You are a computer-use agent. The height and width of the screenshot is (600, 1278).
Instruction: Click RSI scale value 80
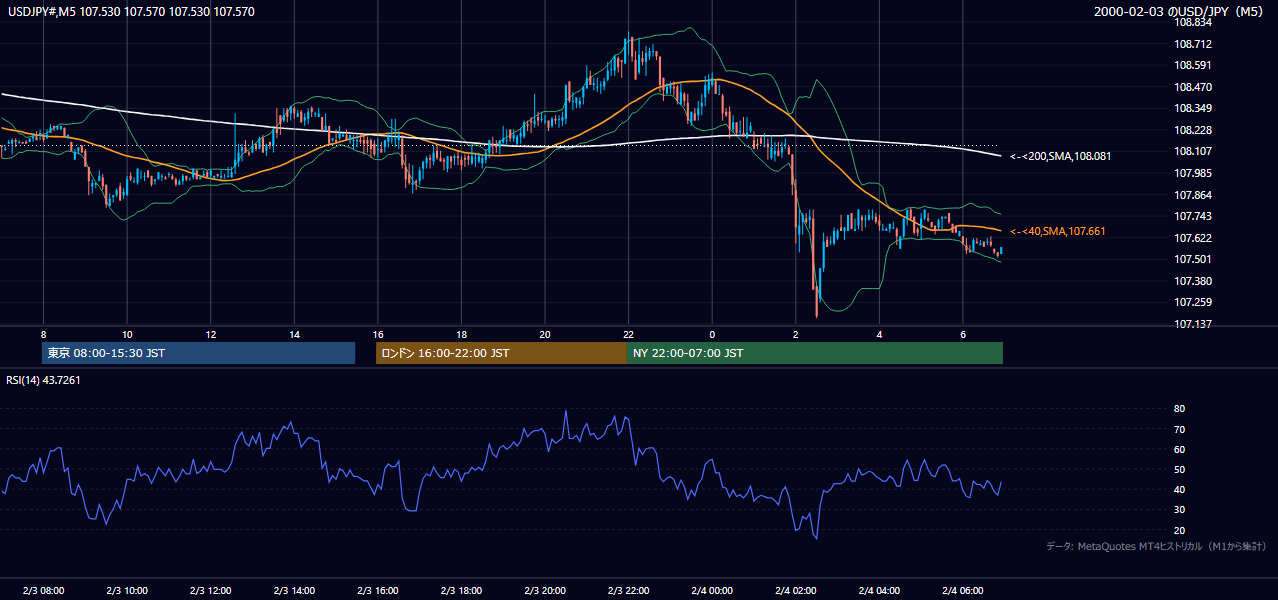click(x=1179, y=409)
